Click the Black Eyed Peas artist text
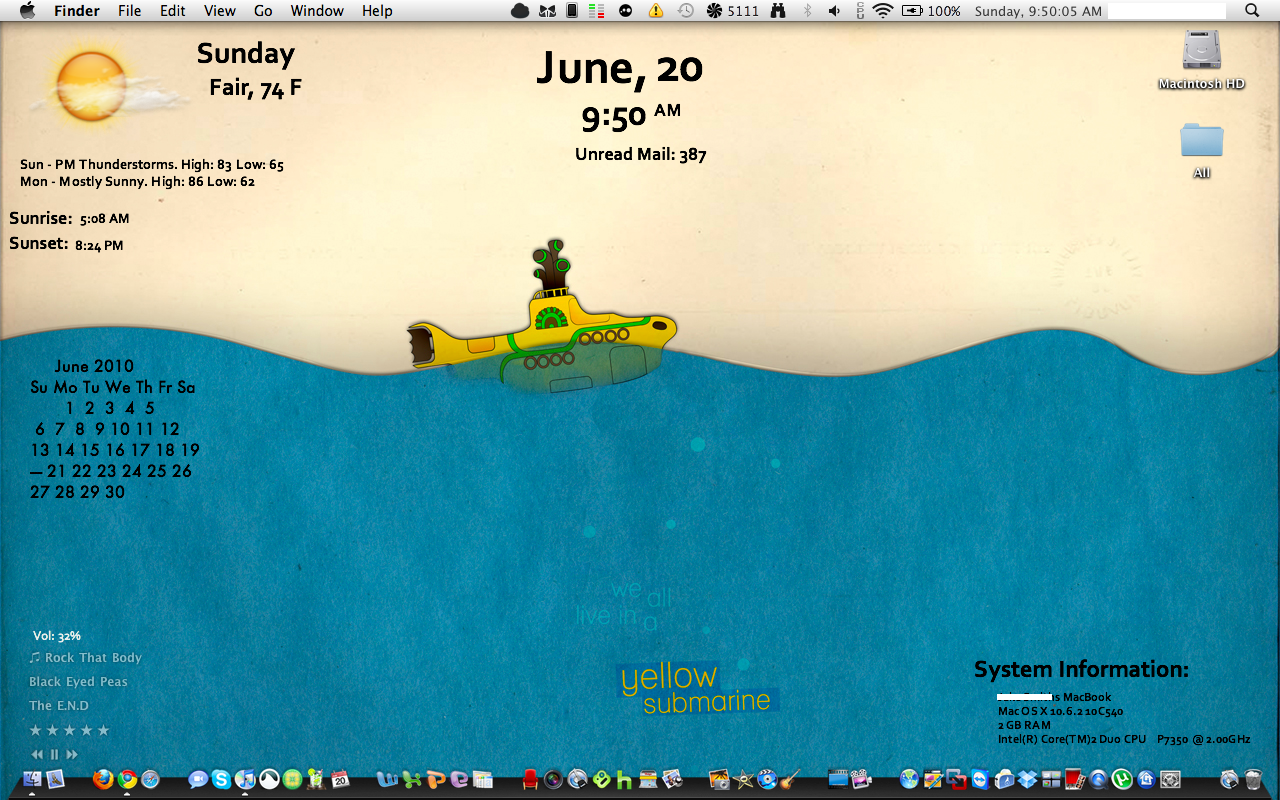Viewport: 1280px width, 800px height. pyautogui.click(x=78, y=682)
